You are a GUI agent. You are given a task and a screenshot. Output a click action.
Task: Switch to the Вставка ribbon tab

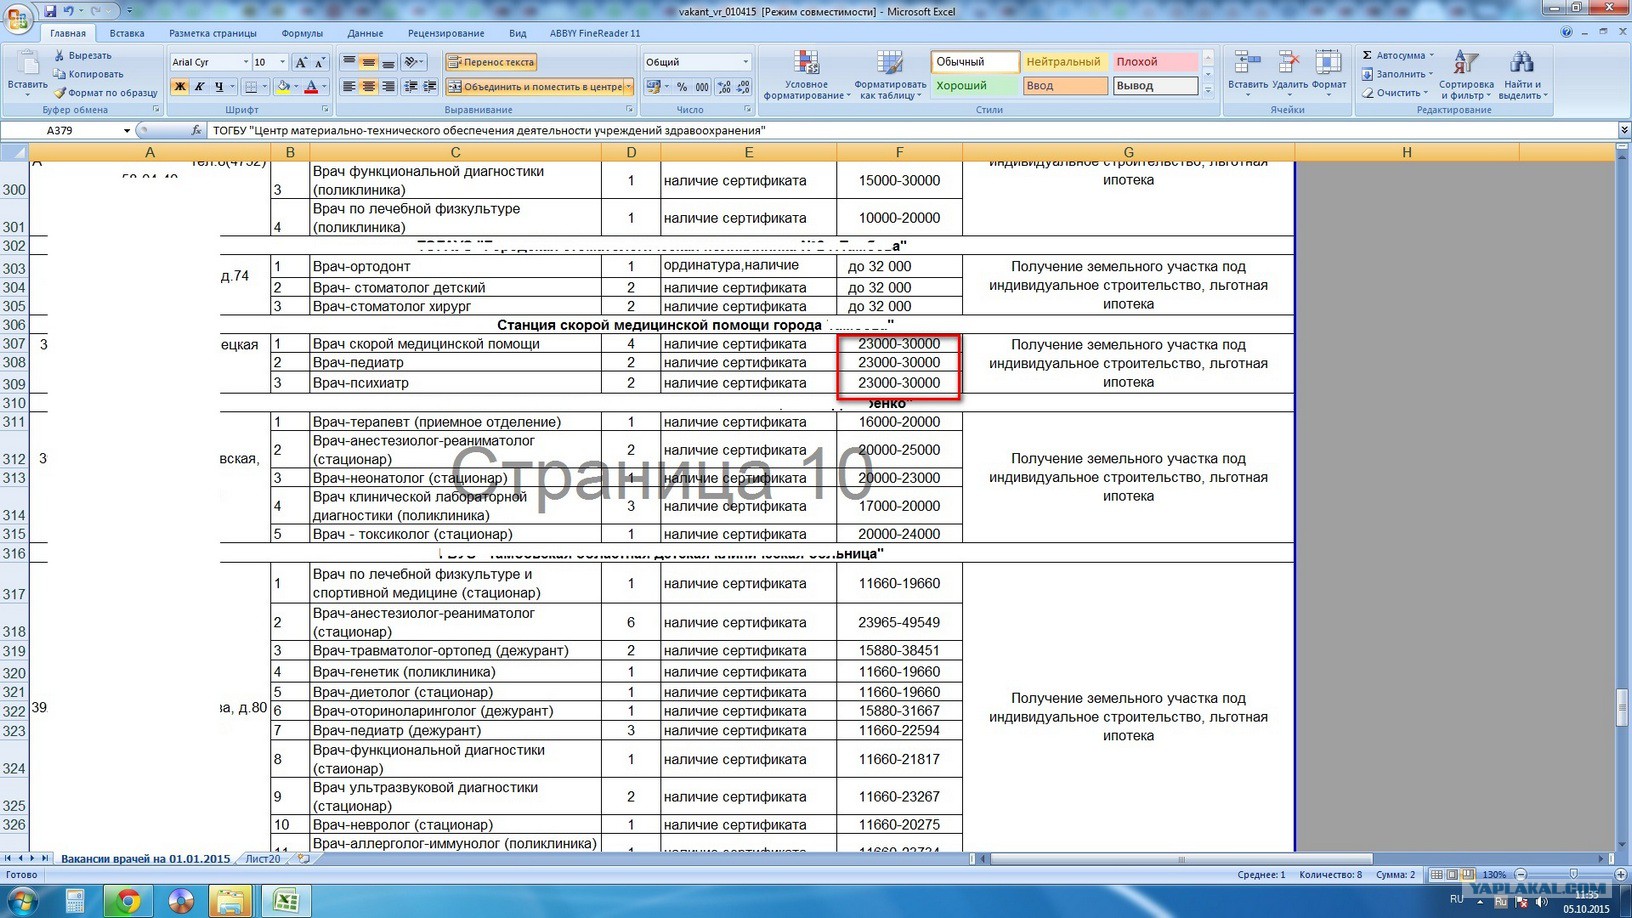[x=126, y=33]
